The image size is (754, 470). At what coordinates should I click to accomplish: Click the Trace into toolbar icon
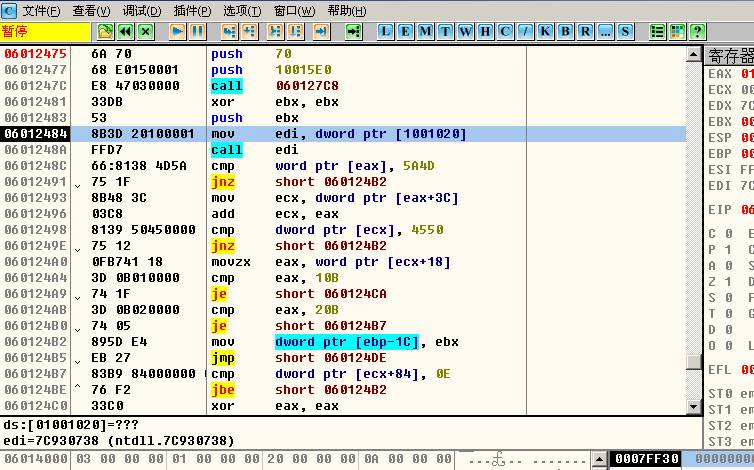pyautogui.click(x=276, y=32)
